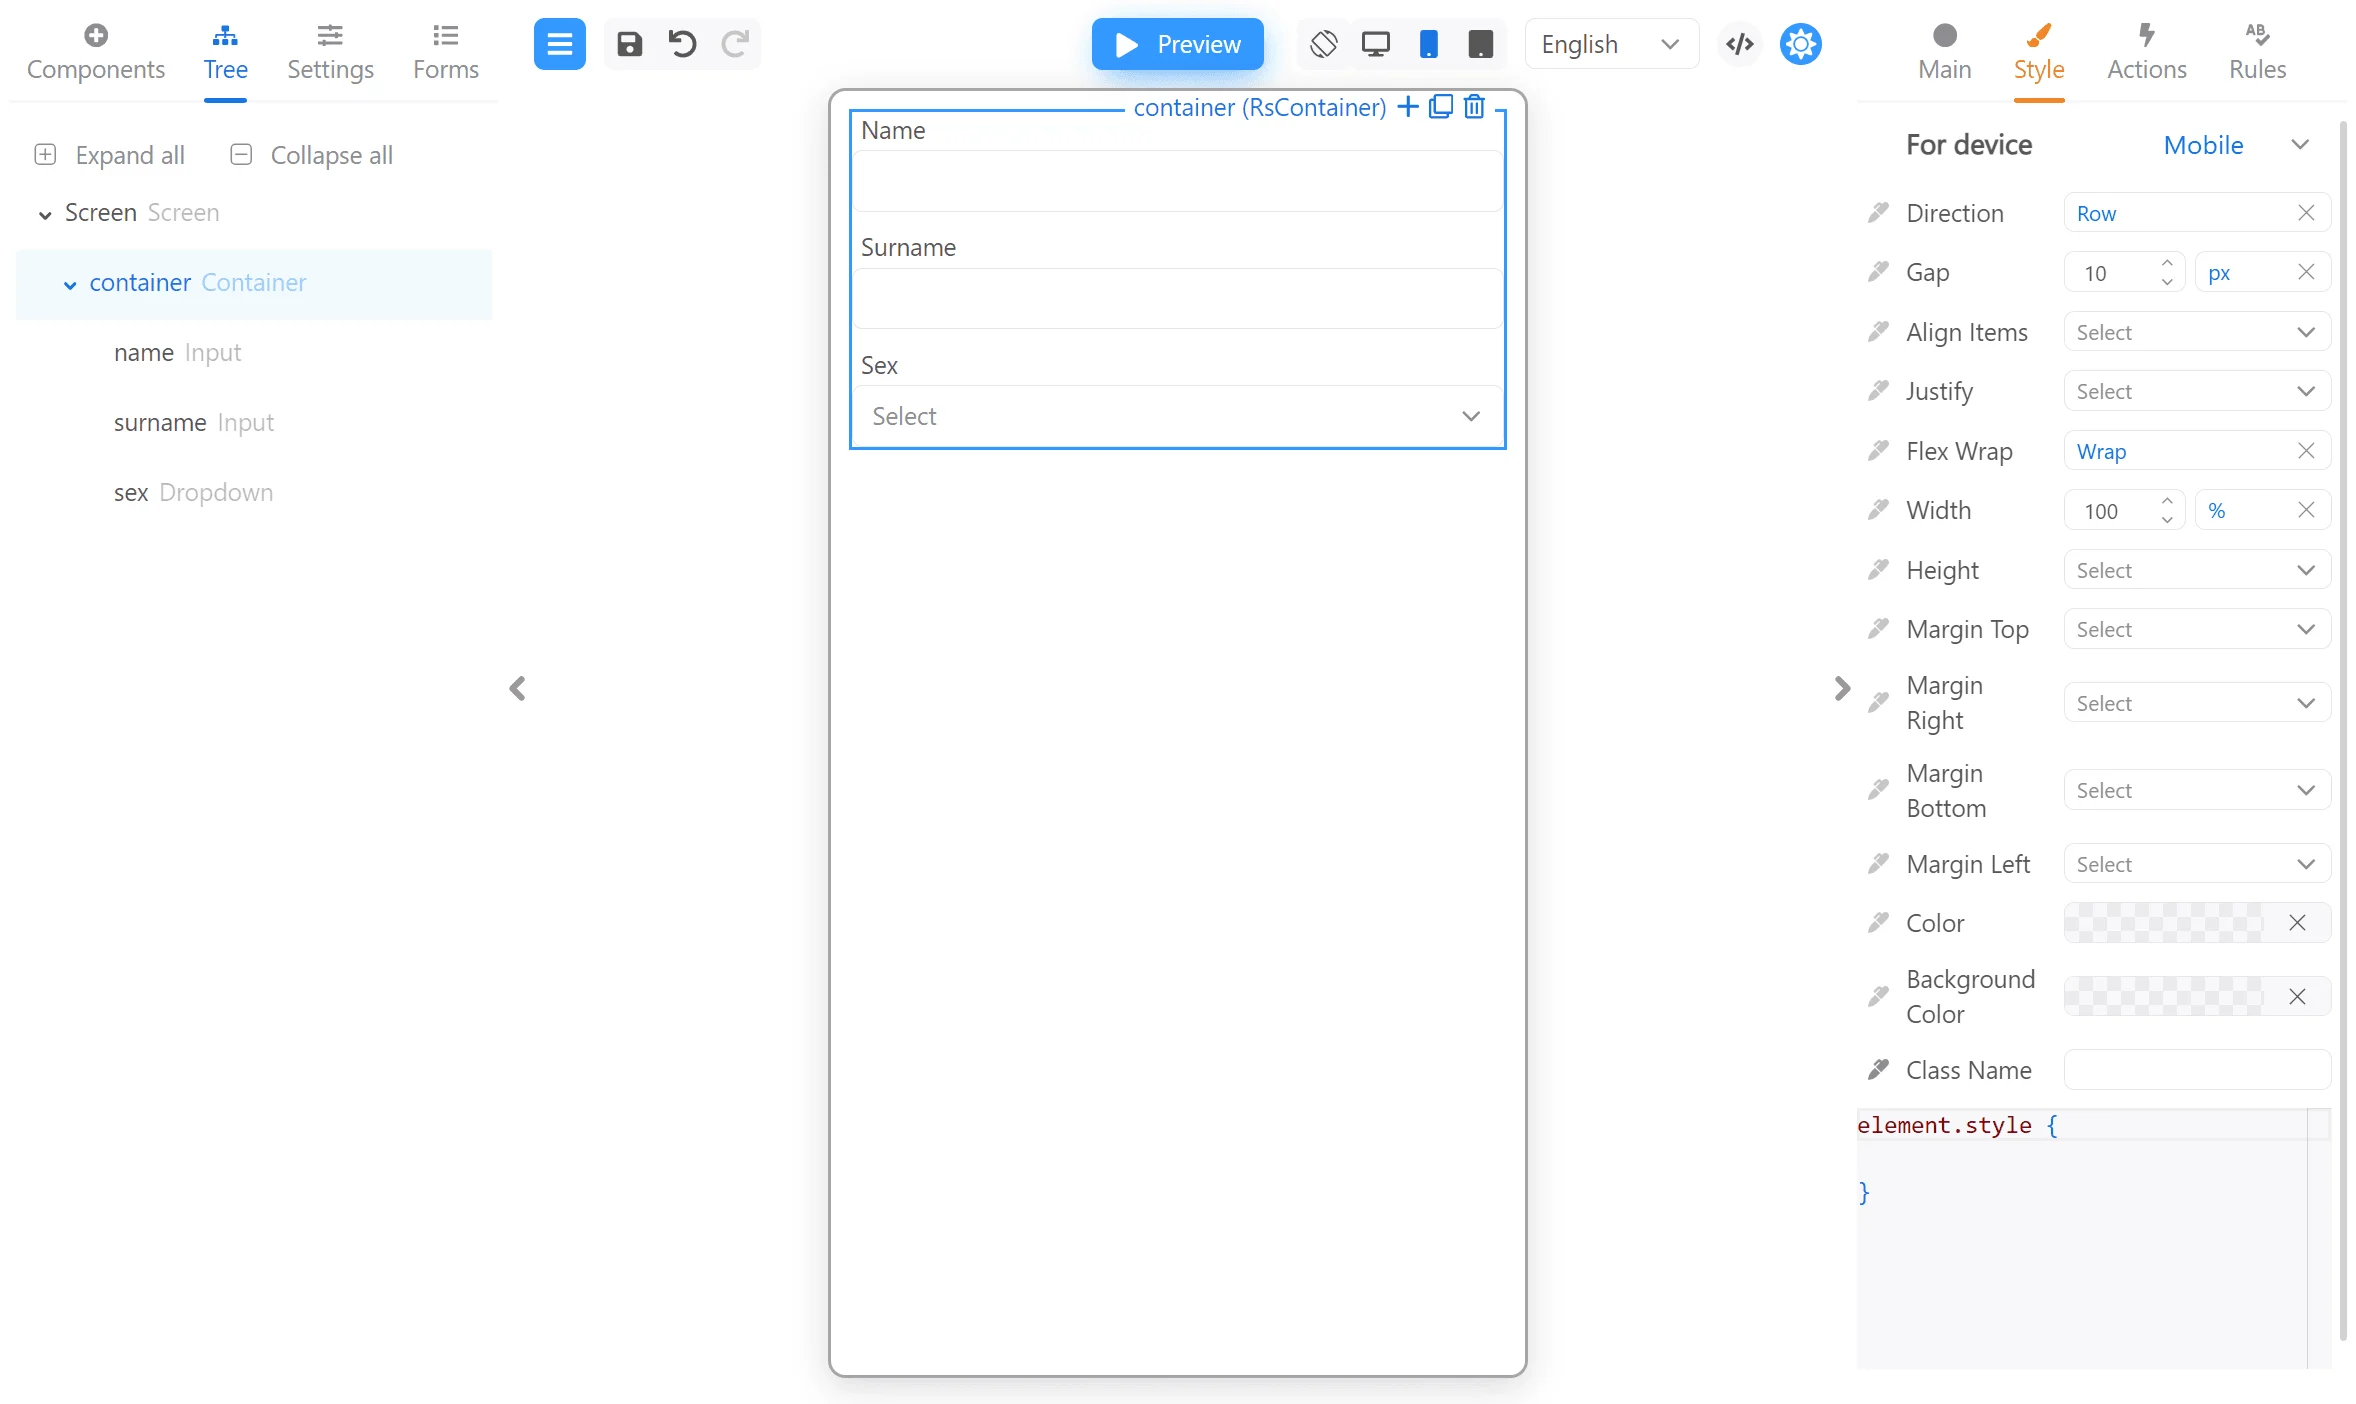Open the Margin Left select dropdown
The image size is (2356, 1404).
tap(2196, 864)
